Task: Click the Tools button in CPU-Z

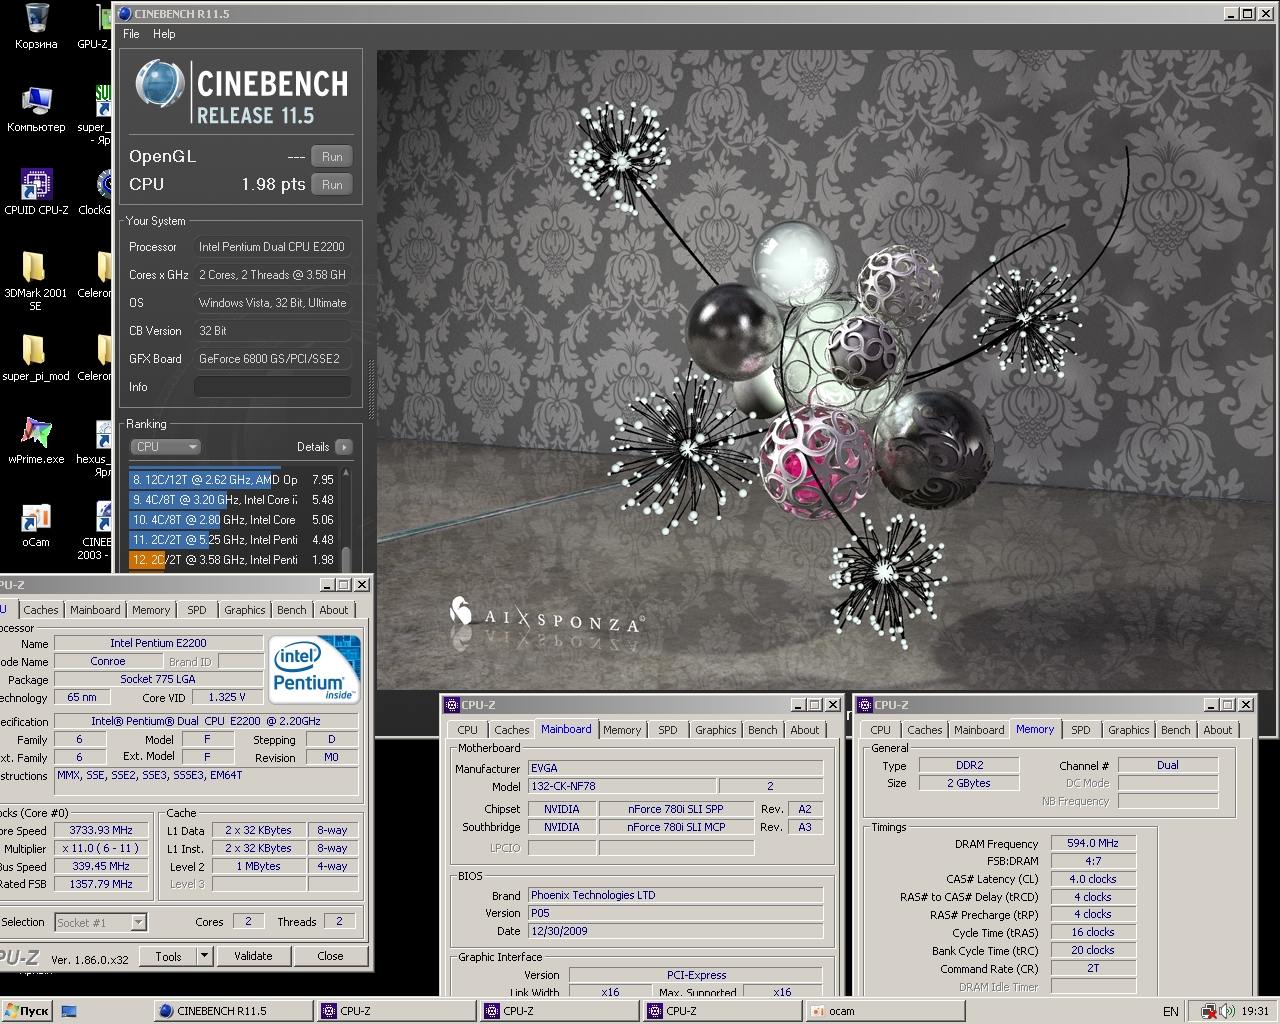Action: pos(168,956)
